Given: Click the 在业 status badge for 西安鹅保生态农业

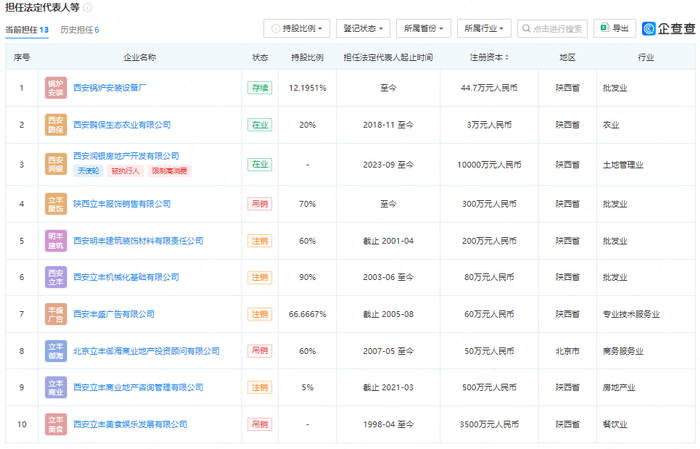Looking at the screenshot, I should tap(260, 125).
